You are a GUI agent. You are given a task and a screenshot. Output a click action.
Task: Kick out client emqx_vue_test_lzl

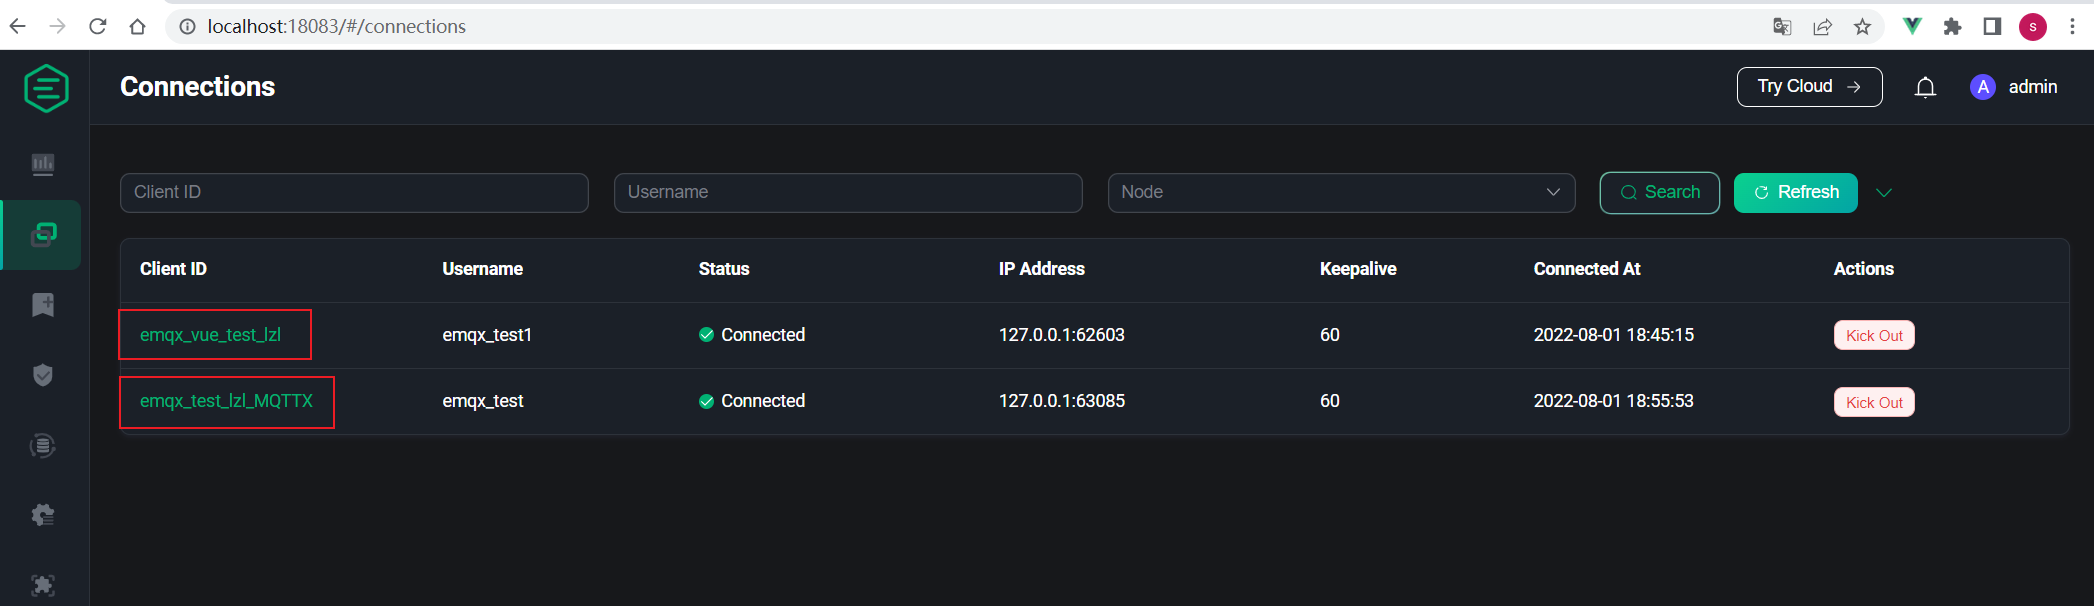click(x=1873, y=336)
